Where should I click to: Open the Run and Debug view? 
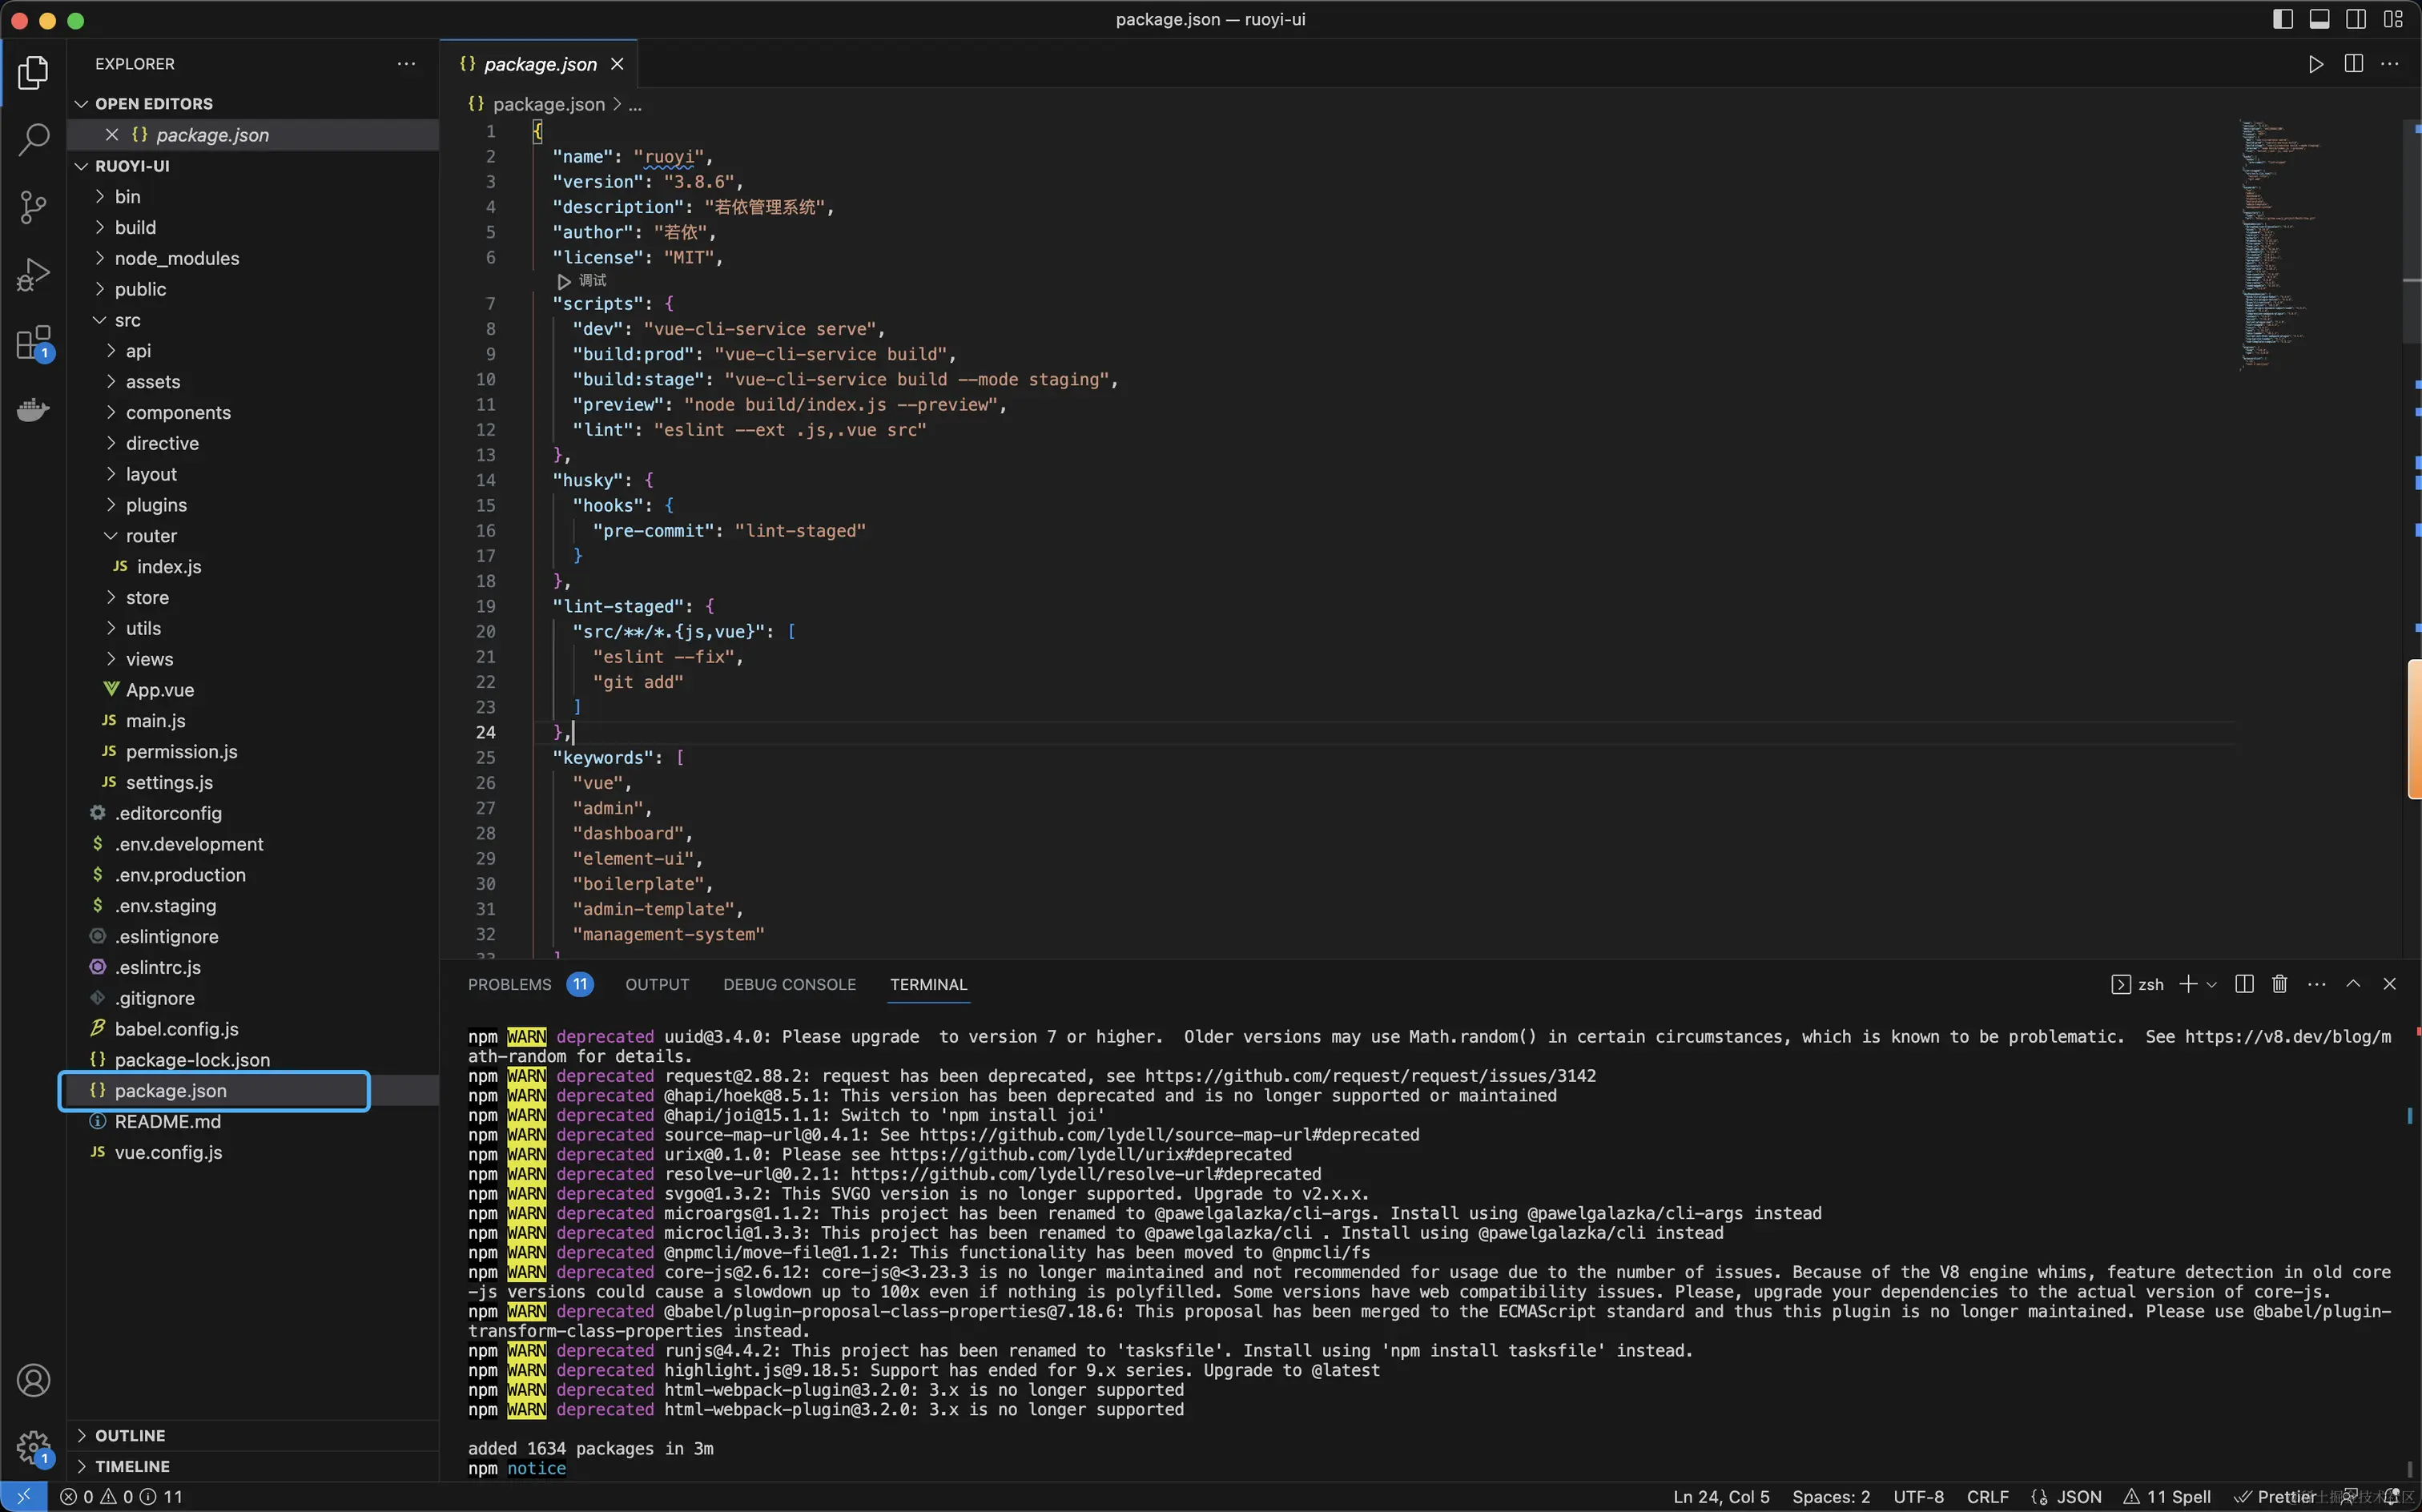point(33,274)
